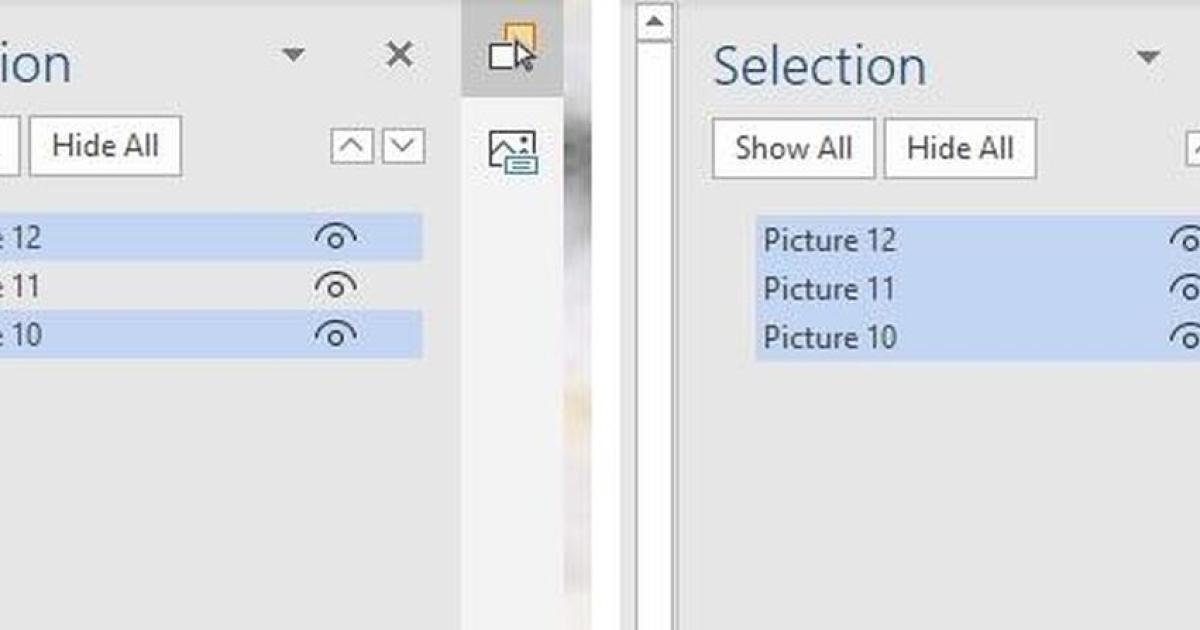
Task: Click the Show All button
Action: click(x=793, y=148)
